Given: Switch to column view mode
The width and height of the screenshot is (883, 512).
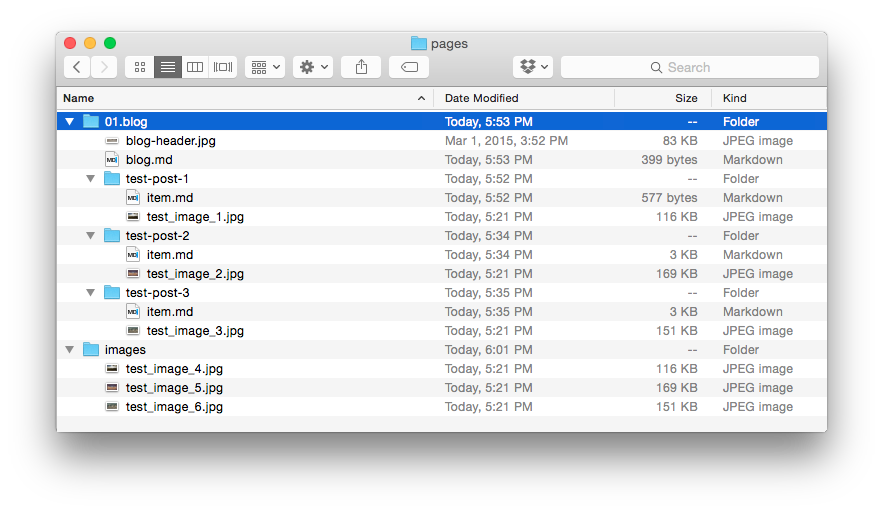Looking at the screenshot, I should tap(195, 67).
